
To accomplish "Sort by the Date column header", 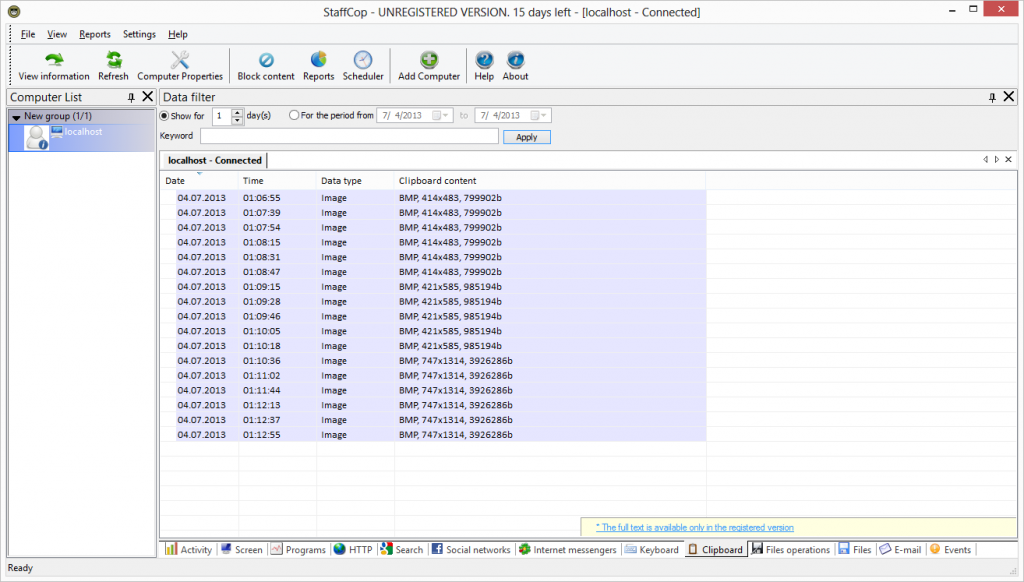I will pyautogui.click(x=199, y=181).
